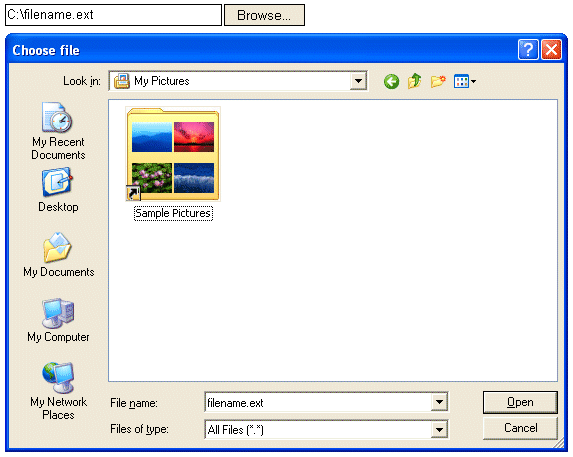The height and width of the screenshot is (457, 573).
Task: Expand the Look in dropdown
Action: [x=358, y=81]
